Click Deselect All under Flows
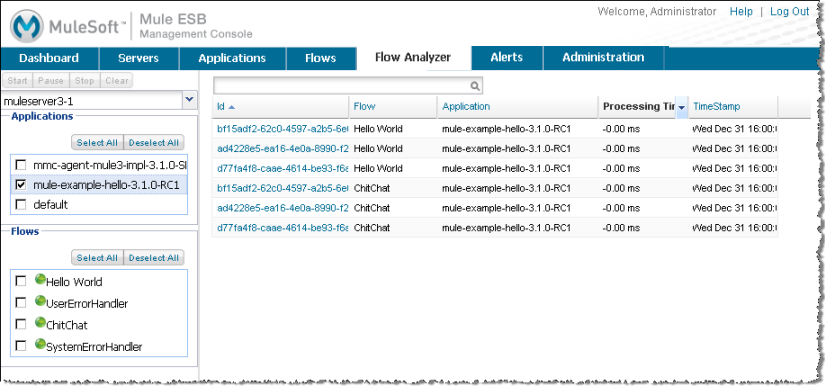 coord(154,258)
